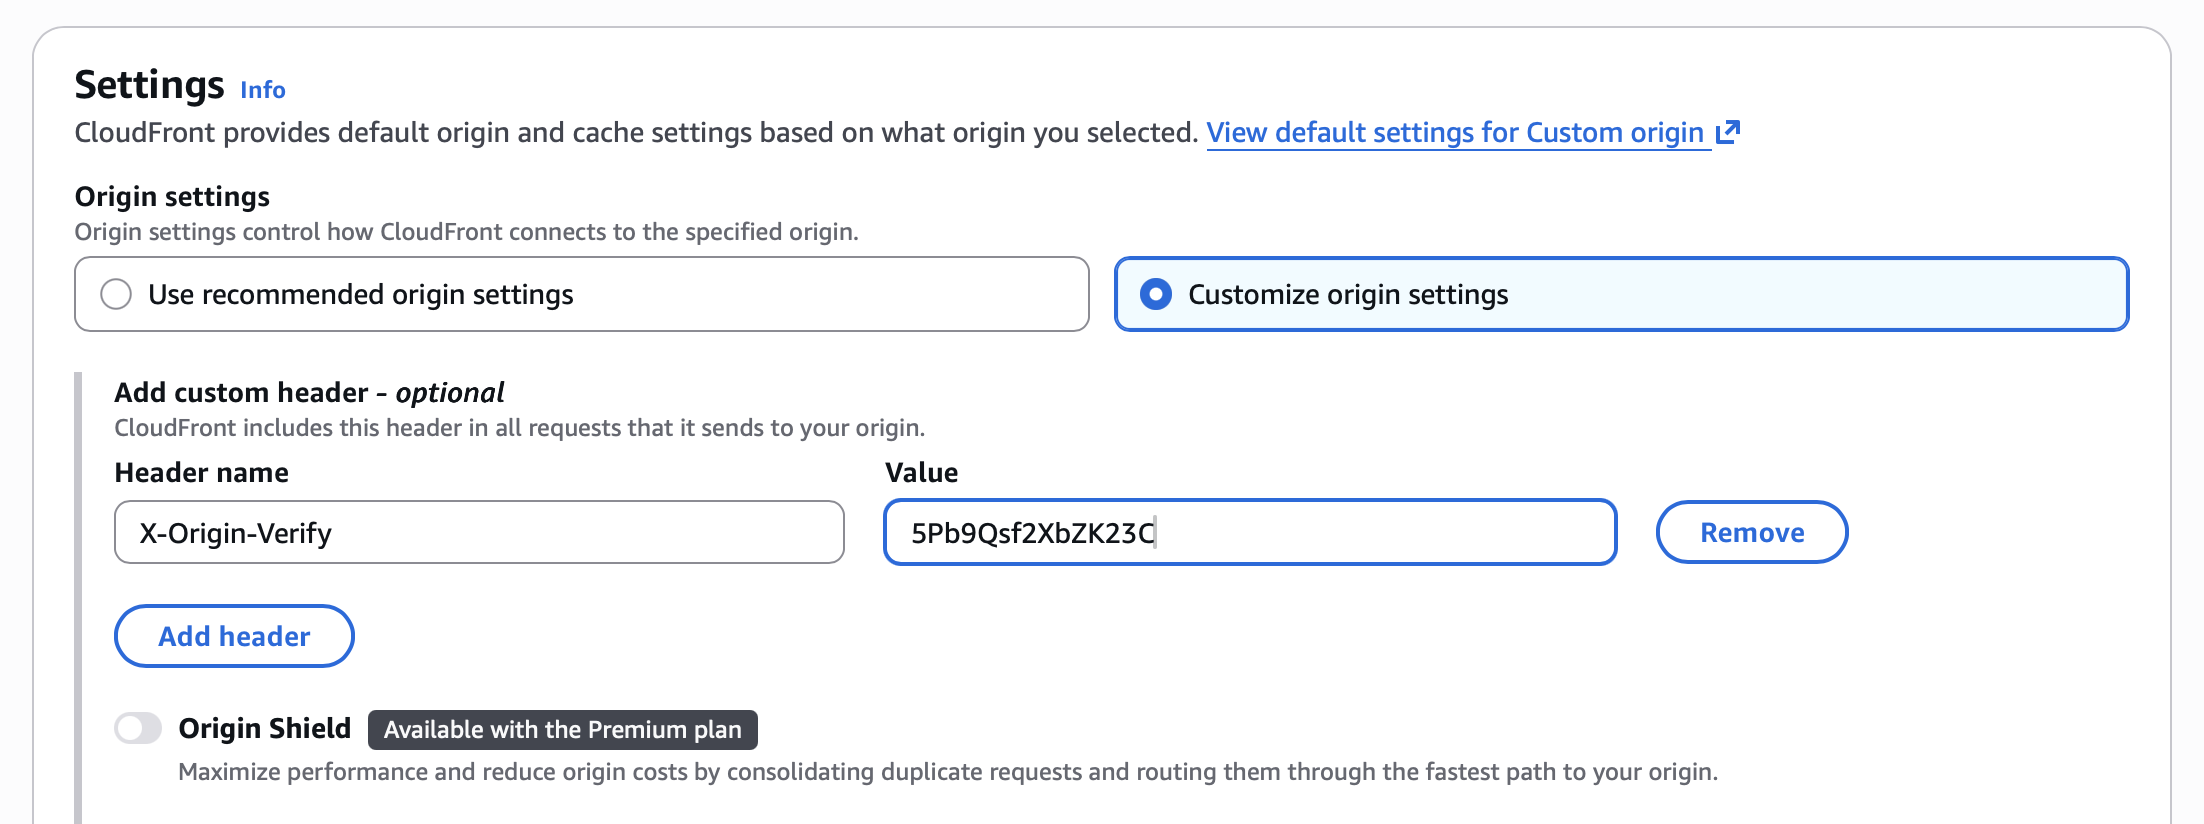Click the Value field label
The height and width of the screenshot is (824, 2204).
pyautogui.click(x=921, y=472)
